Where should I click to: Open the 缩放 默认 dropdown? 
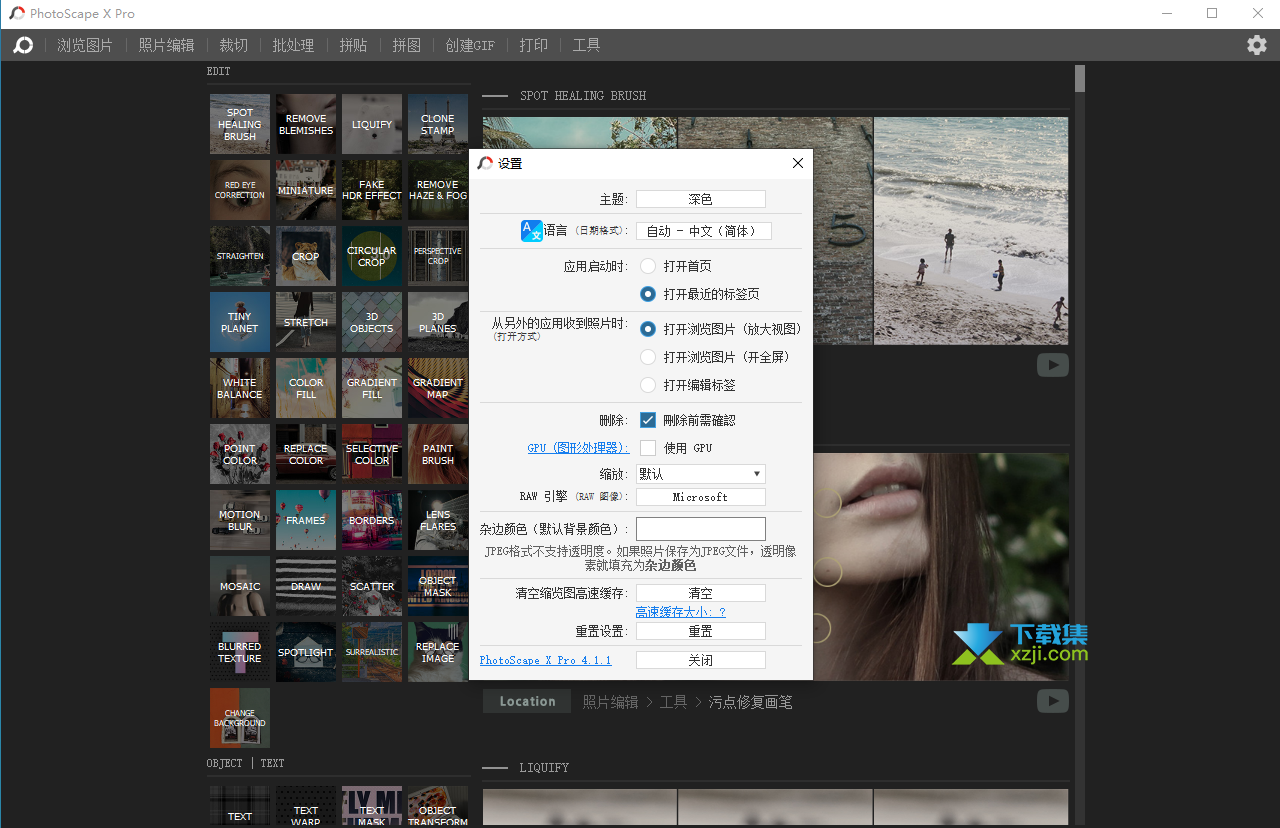[701, 474]
